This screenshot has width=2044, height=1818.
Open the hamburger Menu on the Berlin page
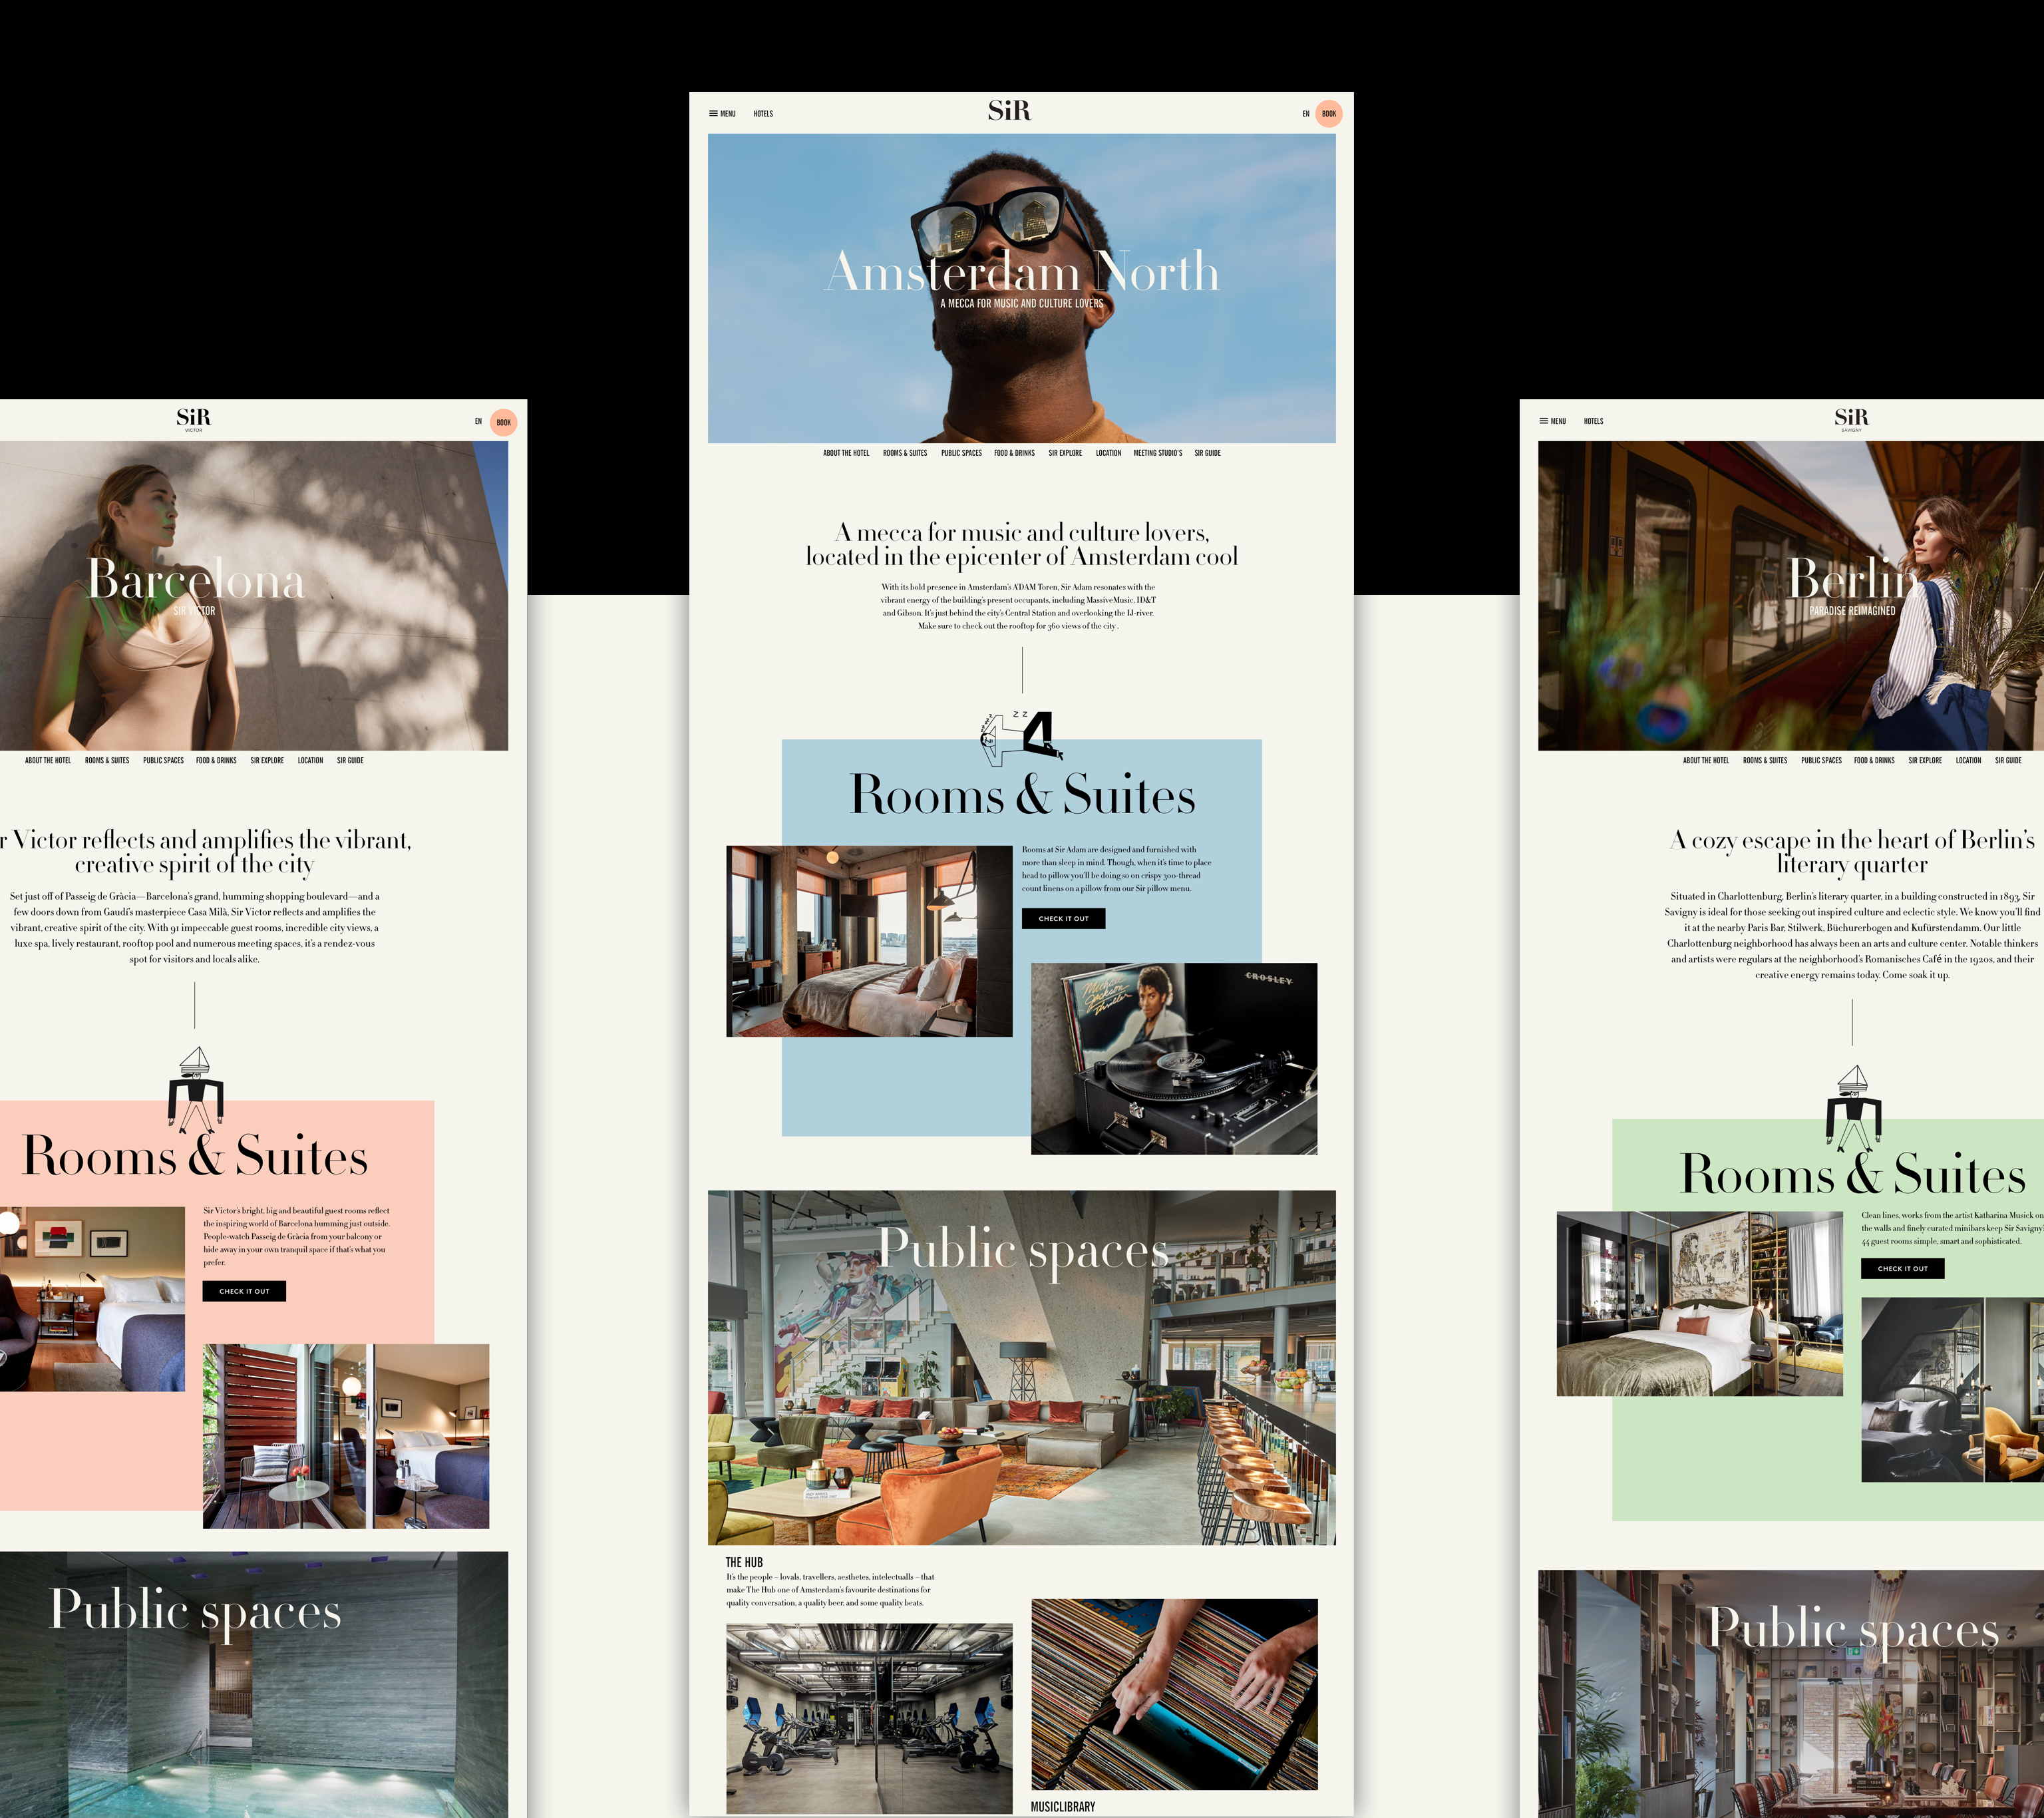click(1552, 421)
